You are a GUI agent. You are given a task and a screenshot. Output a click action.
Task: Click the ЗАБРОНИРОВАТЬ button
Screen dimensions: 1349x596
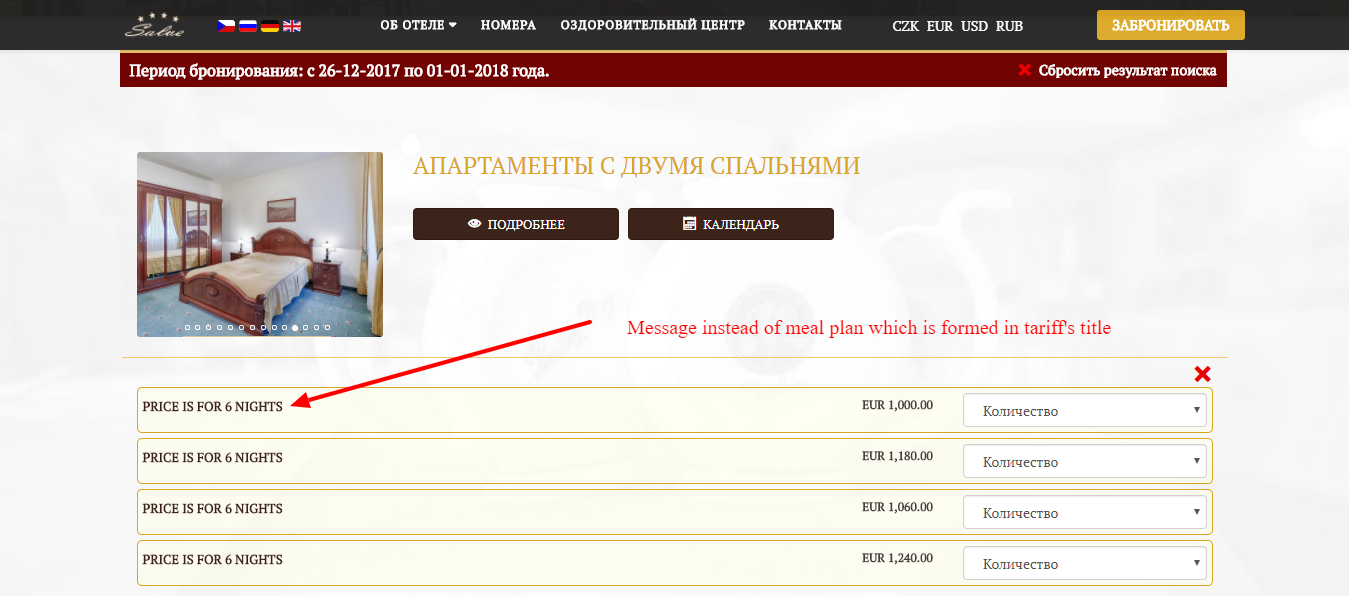point(1171,25)
